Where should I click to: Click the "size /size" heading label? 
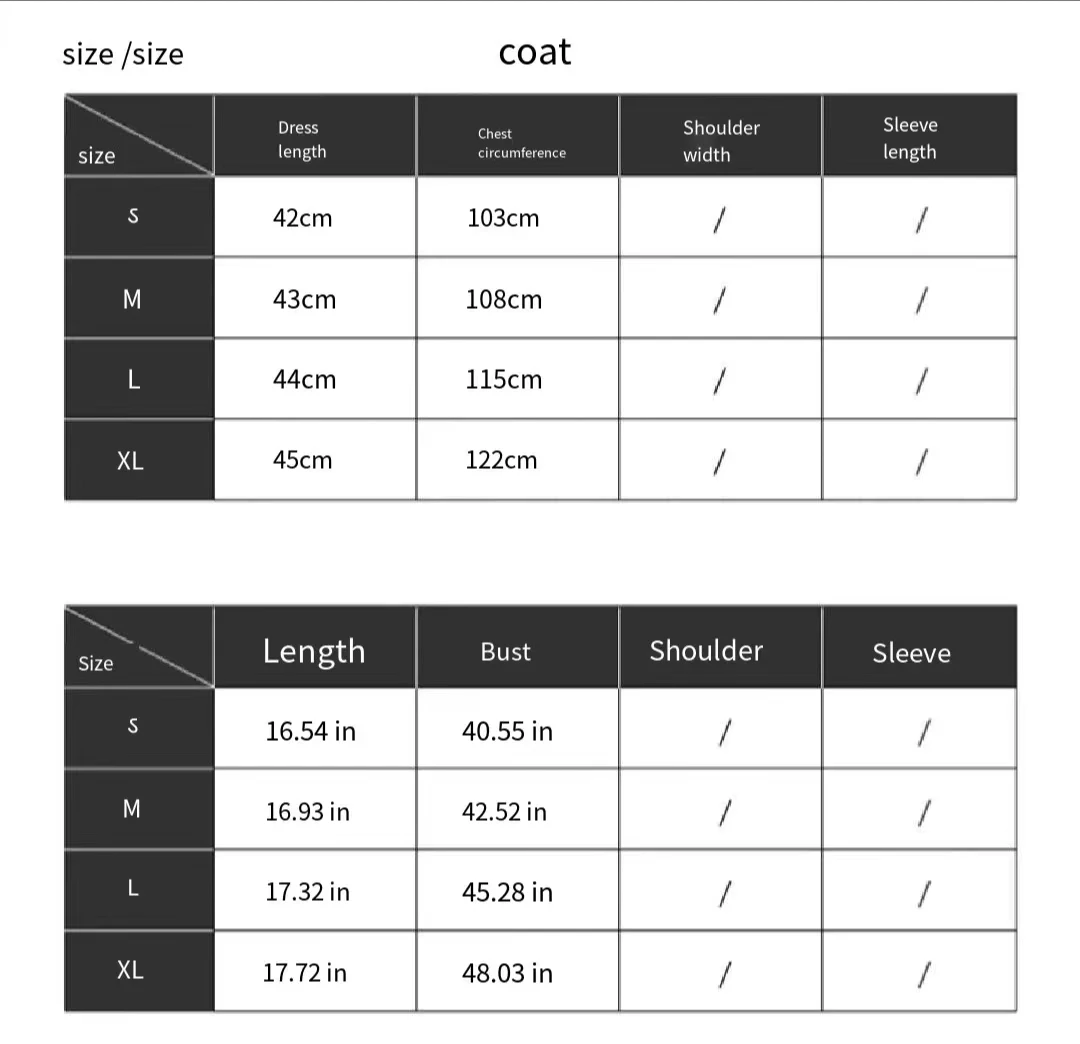click(x=123, y=54)
